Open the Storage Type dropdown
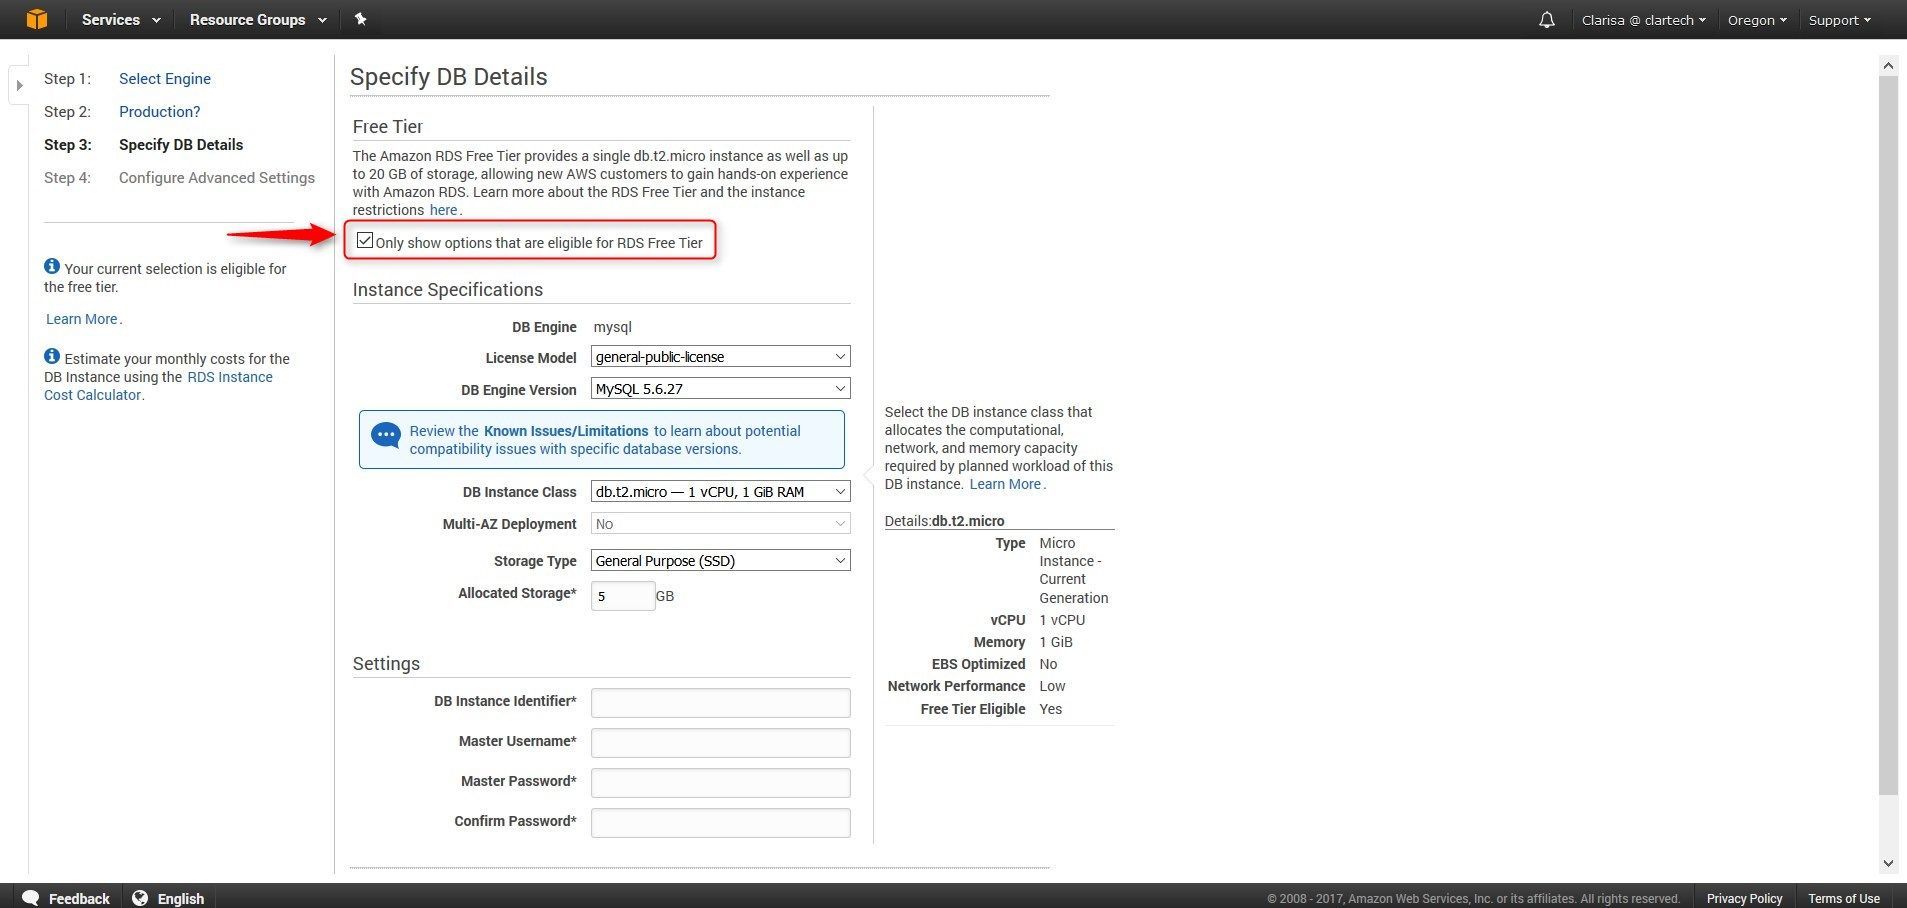This screenshot has width=1907, height=908. (x=720, y=560)
